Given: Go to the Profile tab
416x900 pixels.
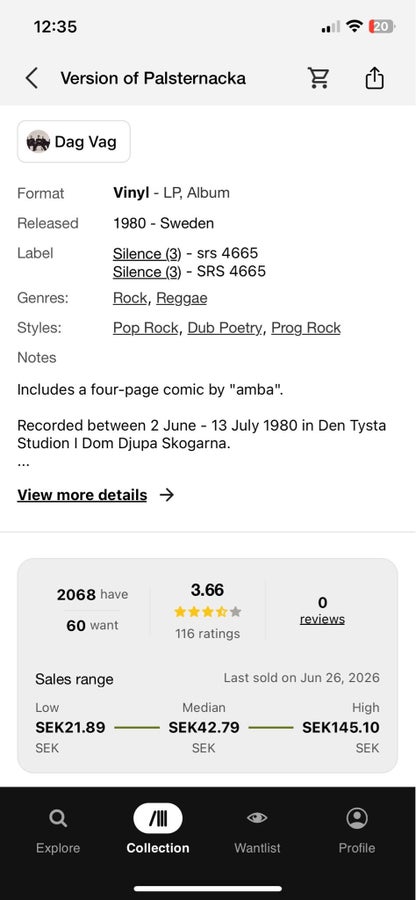Looking at the screenshot, I should 357,829.
